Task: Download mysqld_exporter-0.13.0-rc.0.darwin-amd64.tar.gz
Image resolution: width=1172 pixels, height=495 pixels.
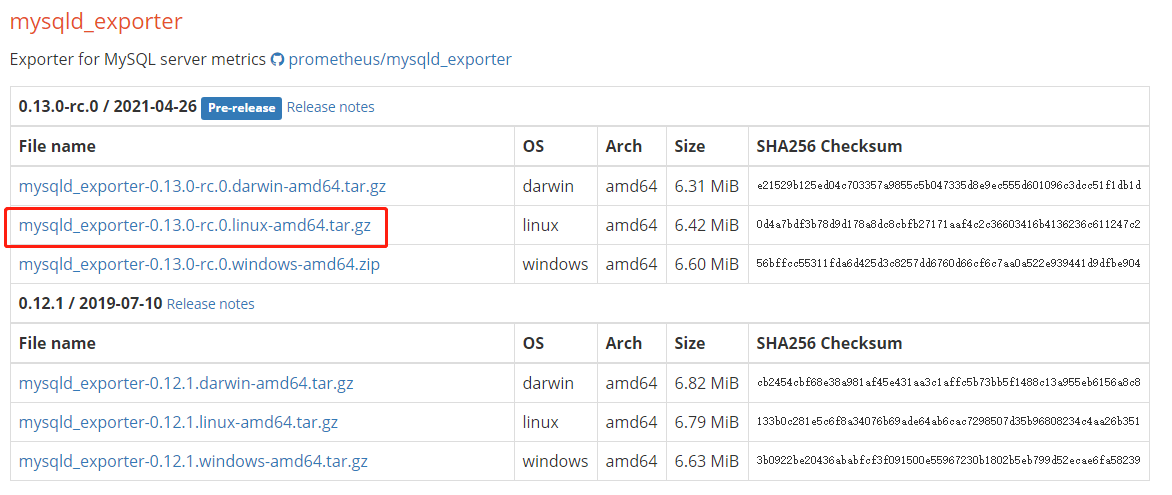Action: pos(203,186)
